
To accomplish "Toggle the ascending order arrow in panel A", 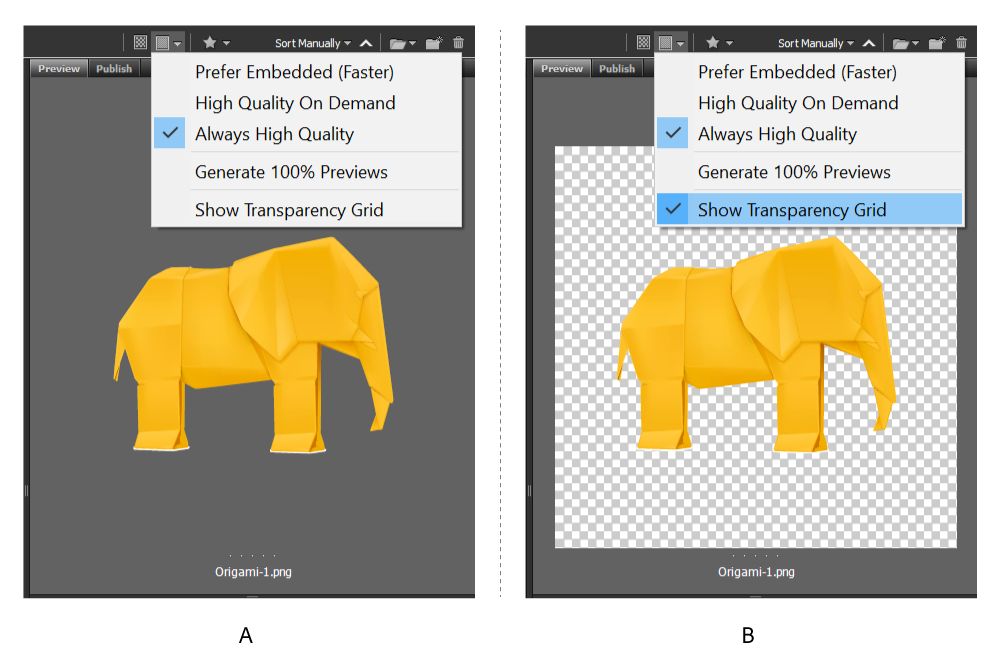I will click(366, 43).
